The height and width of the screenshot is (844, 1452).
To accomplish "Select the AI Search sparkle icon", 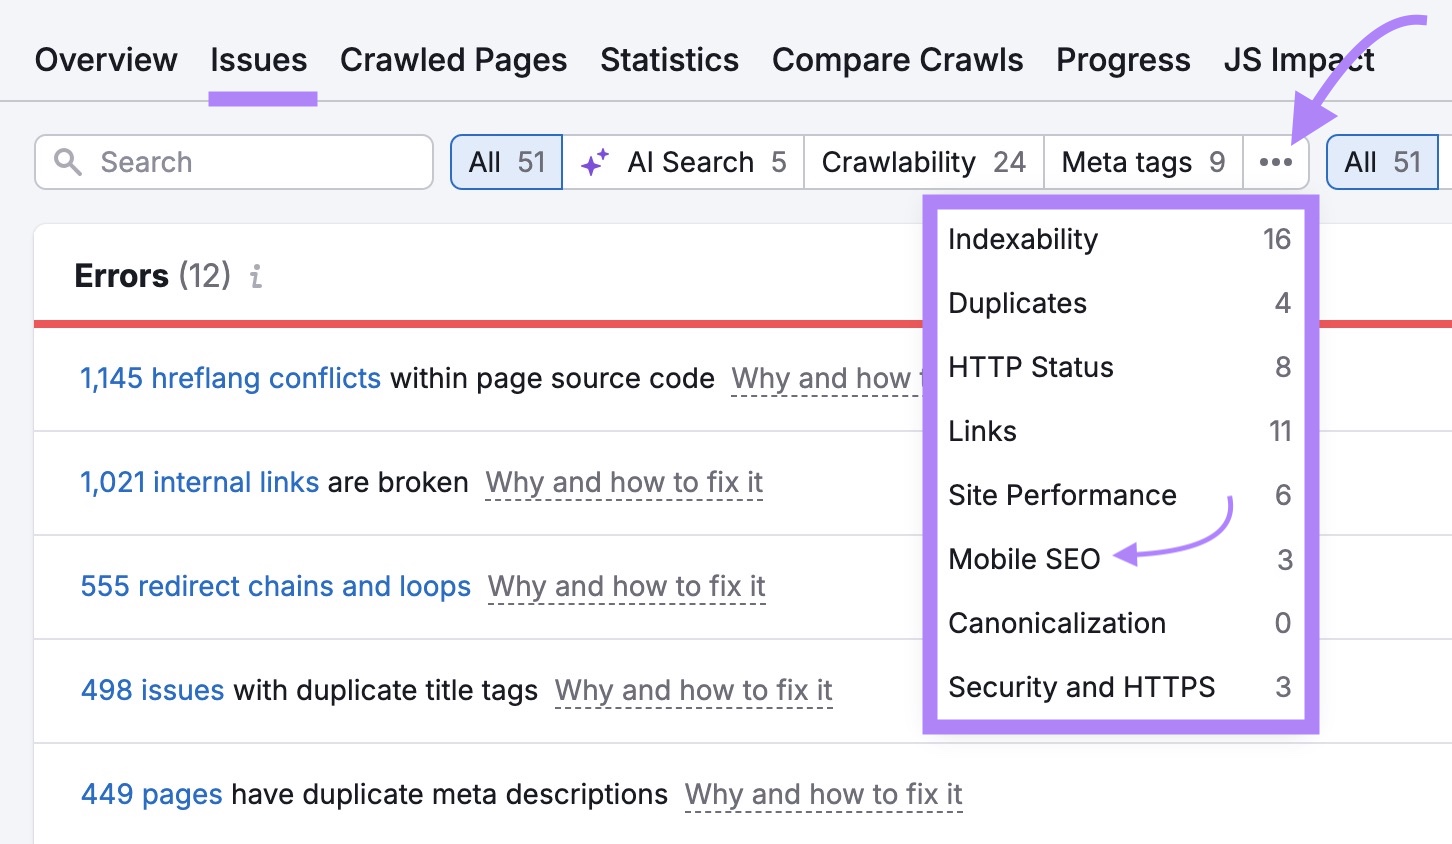I will click(594, 162).
